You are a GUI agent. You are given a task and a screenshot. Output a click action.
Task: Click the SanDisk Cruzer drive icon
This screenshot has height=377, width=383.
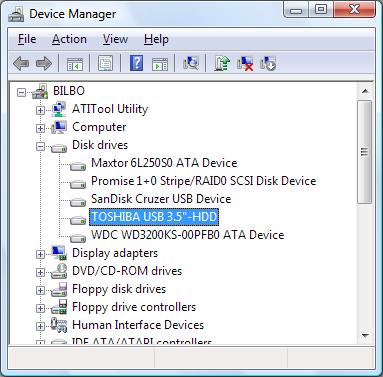coord(78,201)
